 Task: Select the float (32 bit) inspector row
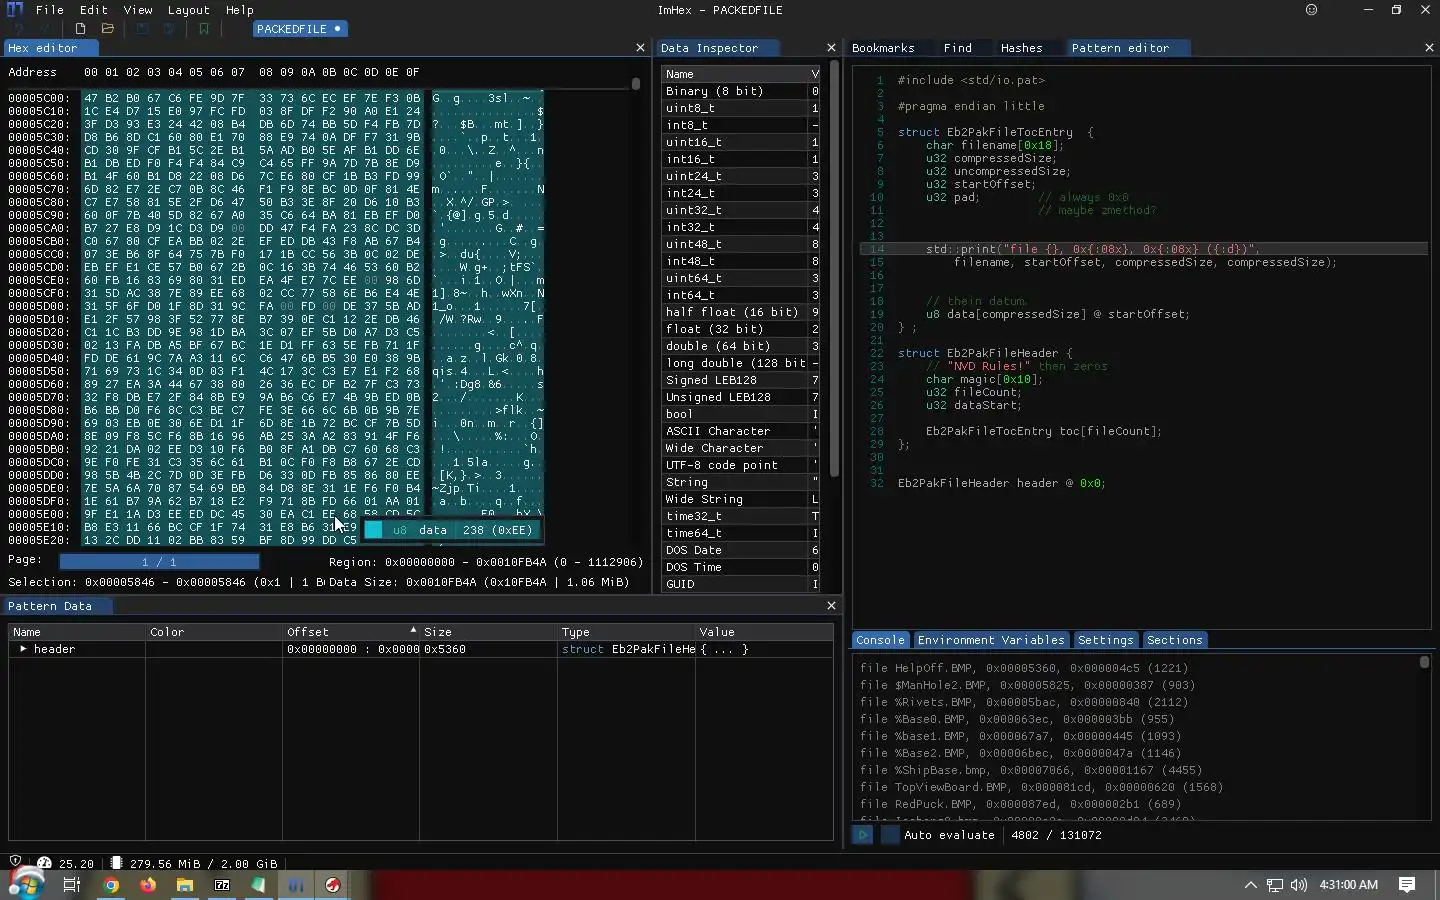[740, 329]
